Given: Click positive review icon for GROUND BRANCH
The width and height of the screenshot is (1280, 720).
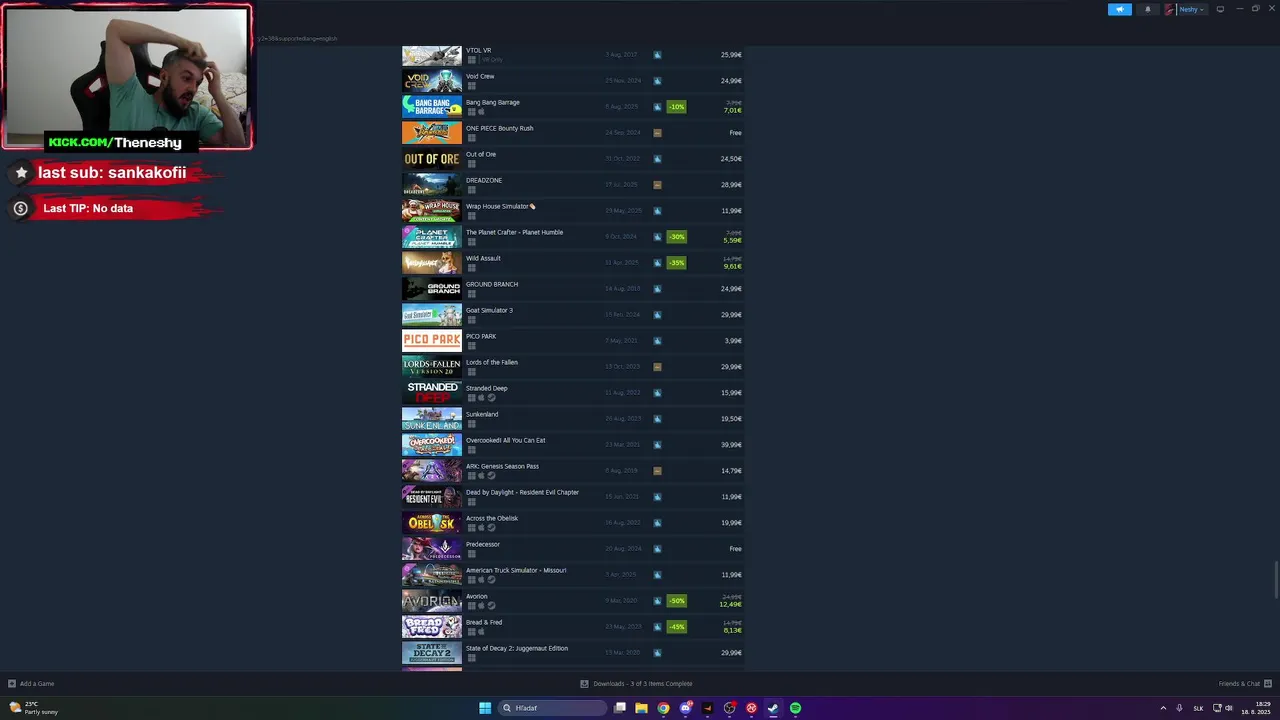Looking at the screenshot, I should (x=657, y=289).
